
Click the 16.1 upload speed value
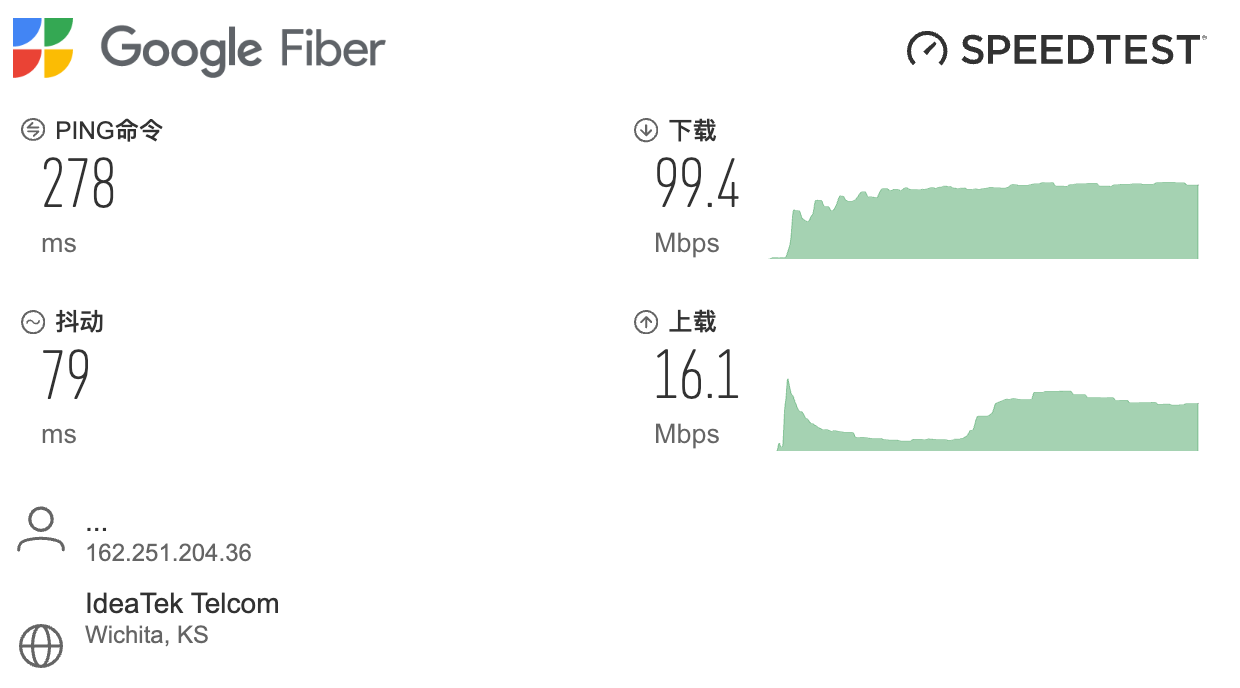[697, 375]
